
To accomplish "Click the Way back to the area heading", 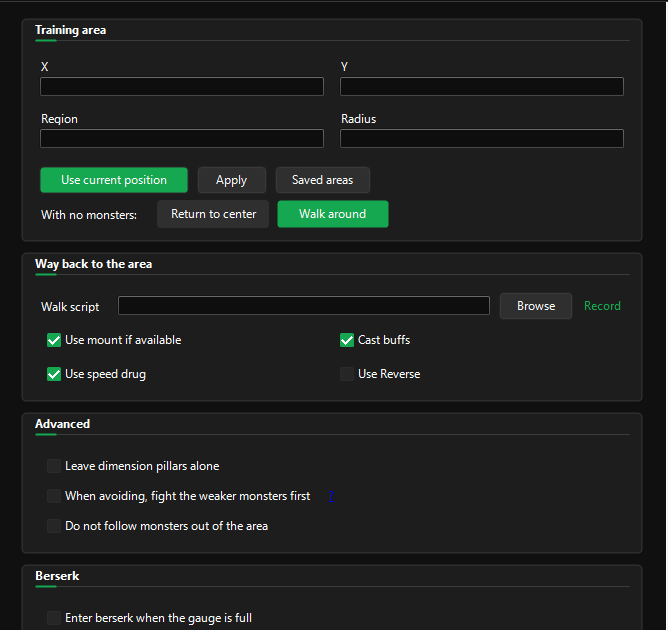I will pyautogui.click(x=93, y=264).
